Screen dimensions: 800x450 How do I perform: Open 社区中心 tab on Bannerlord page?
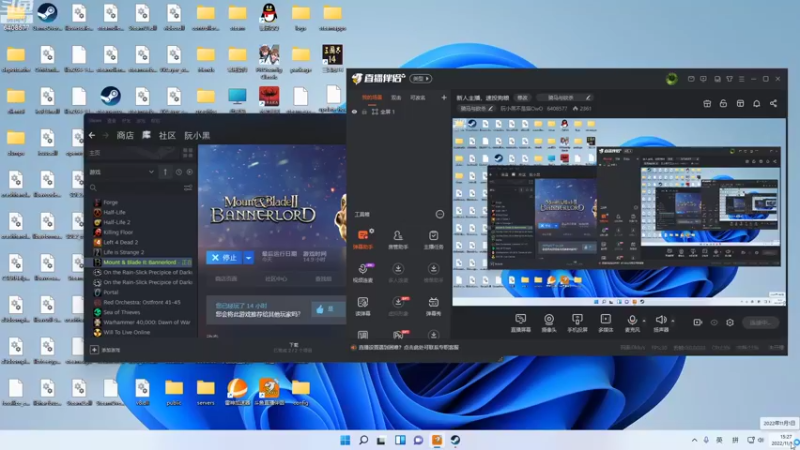pyautogui.click(x=276, y=279)
